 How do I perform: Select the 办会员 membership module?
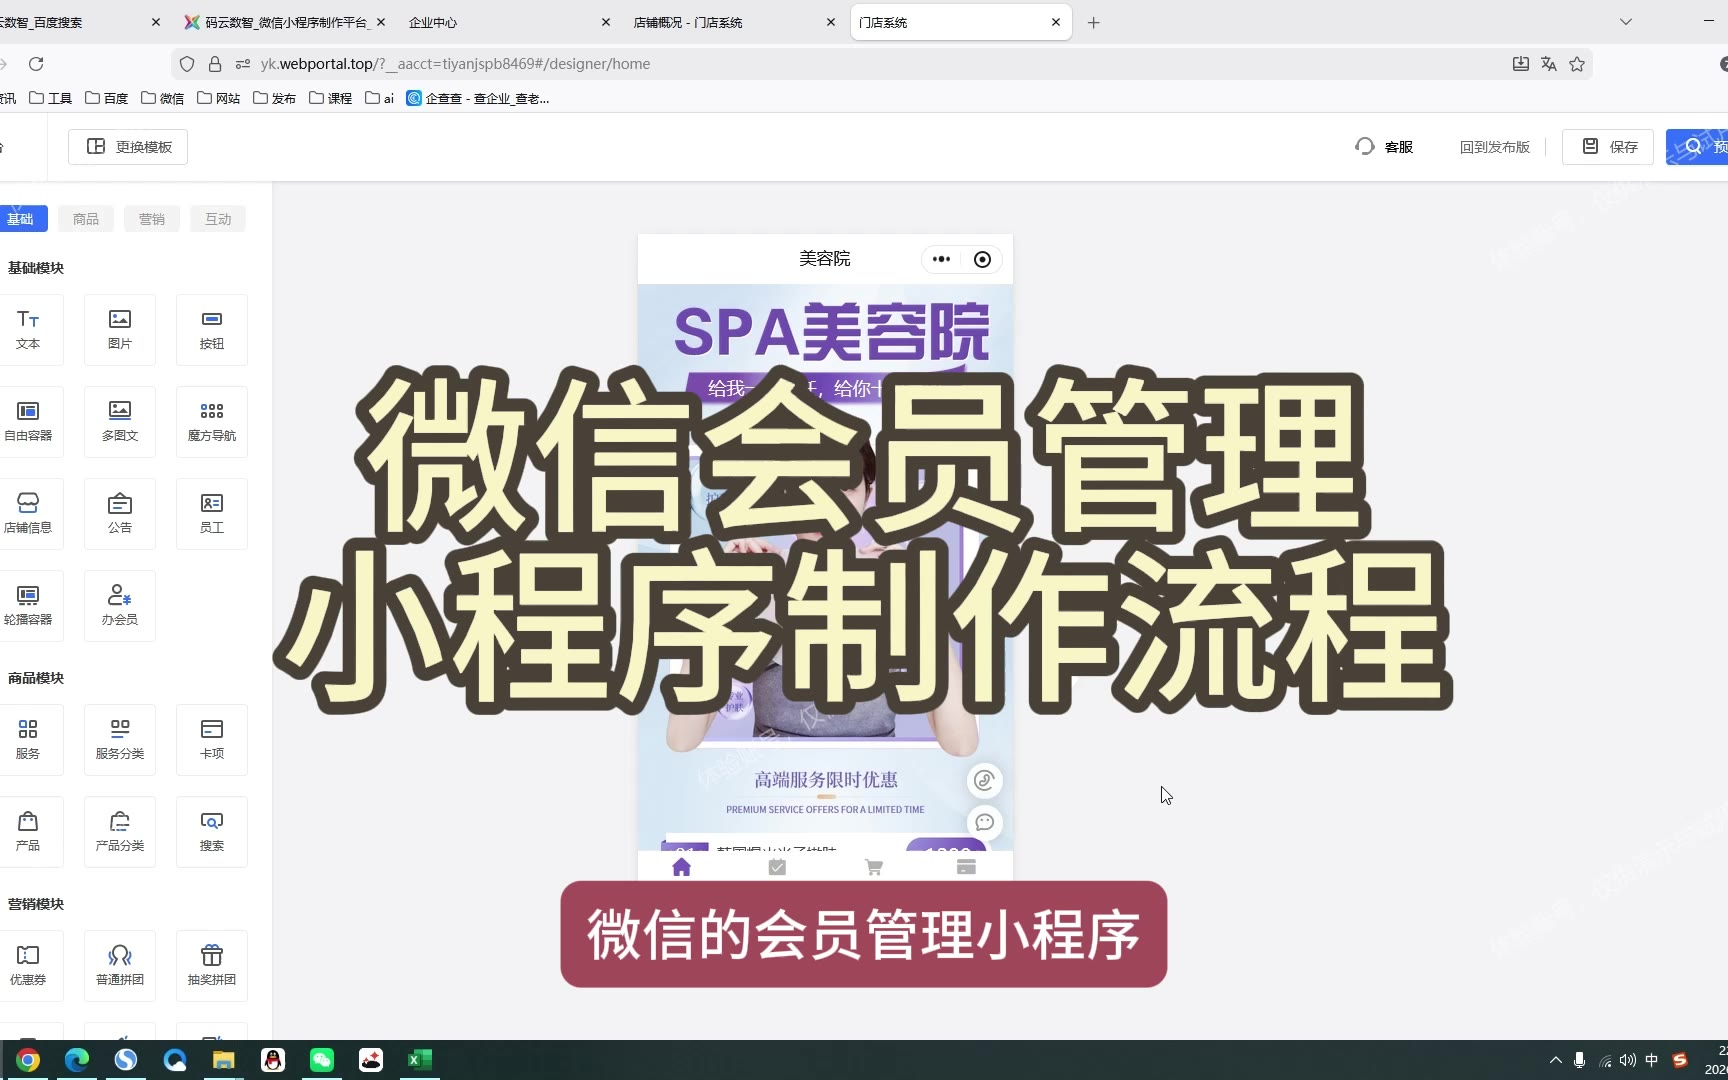point(120,605)
